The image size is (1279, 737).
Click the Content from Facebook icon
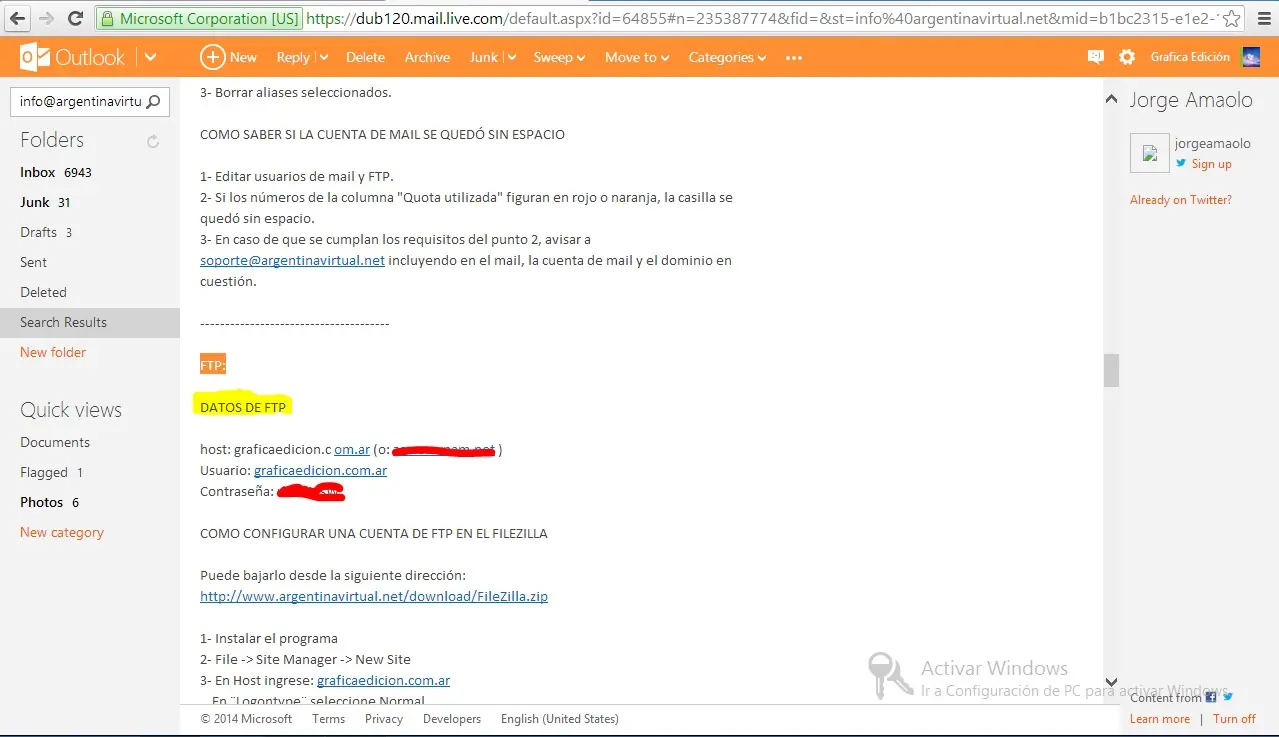point(1211,697)
